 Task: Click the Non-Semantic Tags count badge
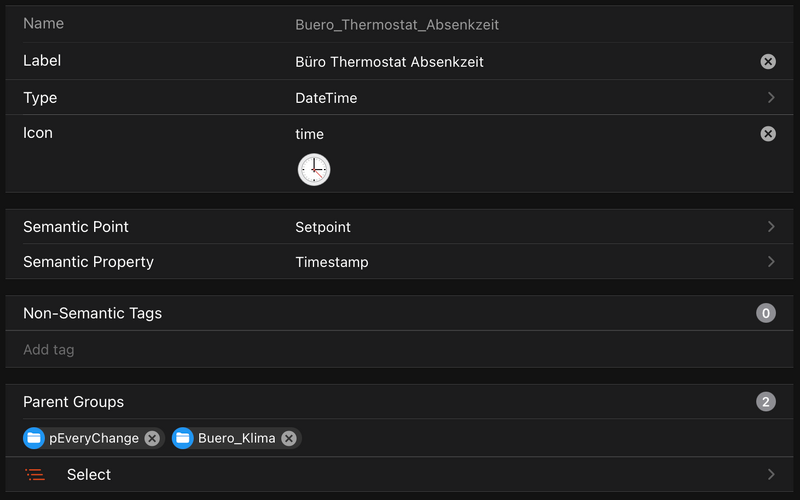[767, 314]
